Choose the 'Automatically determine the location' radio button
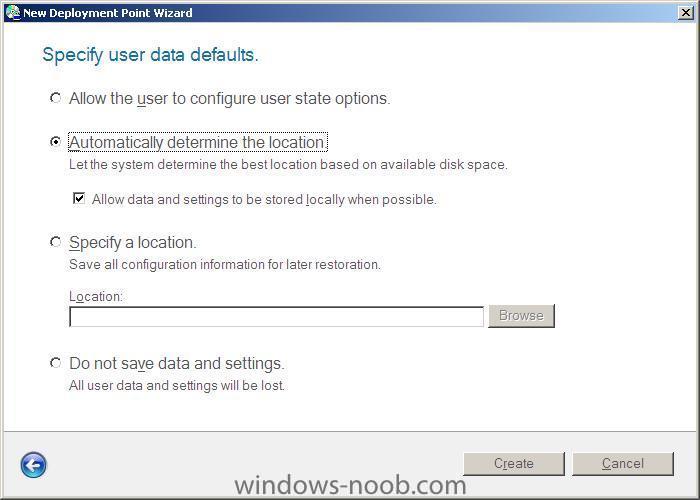Screen dimensions: 700x500 click(55, 142)
